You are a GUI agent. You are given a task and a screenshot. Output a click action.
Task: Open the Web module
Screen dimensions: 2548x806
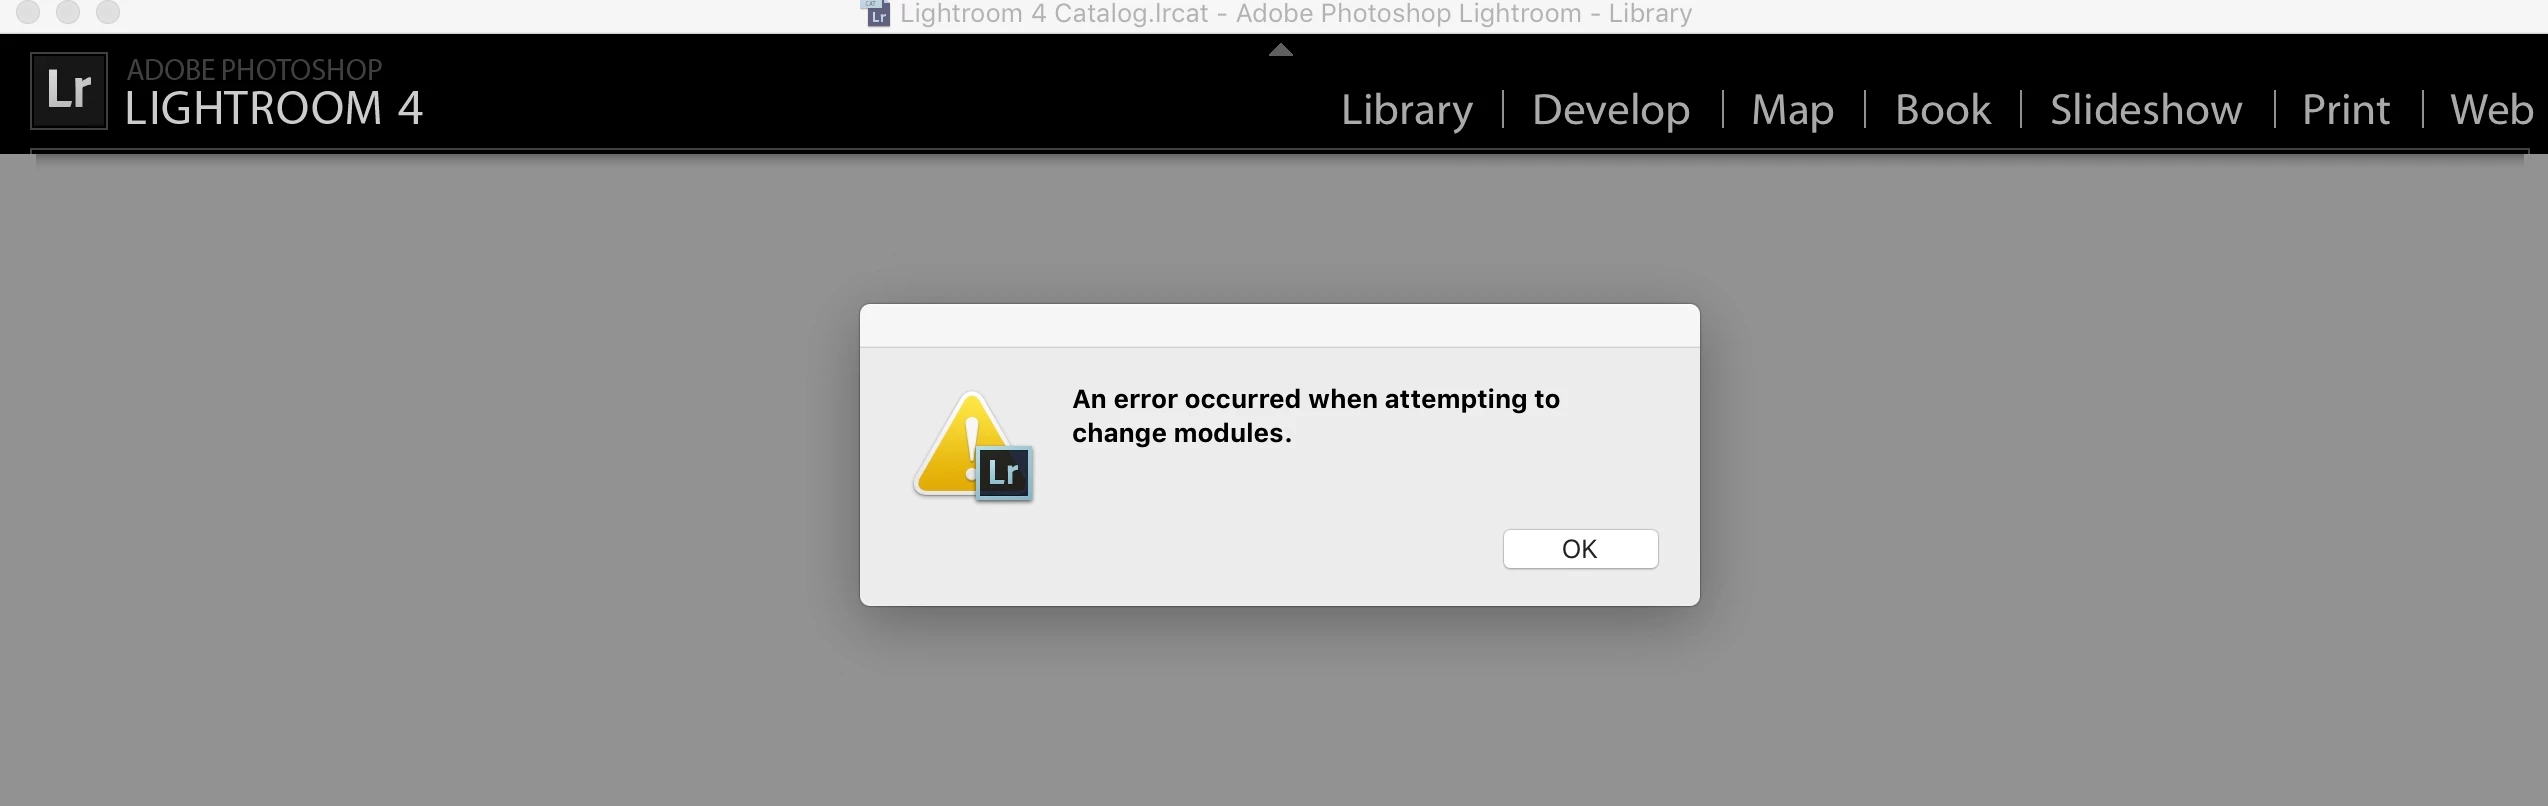click(x=2491, y=109)
